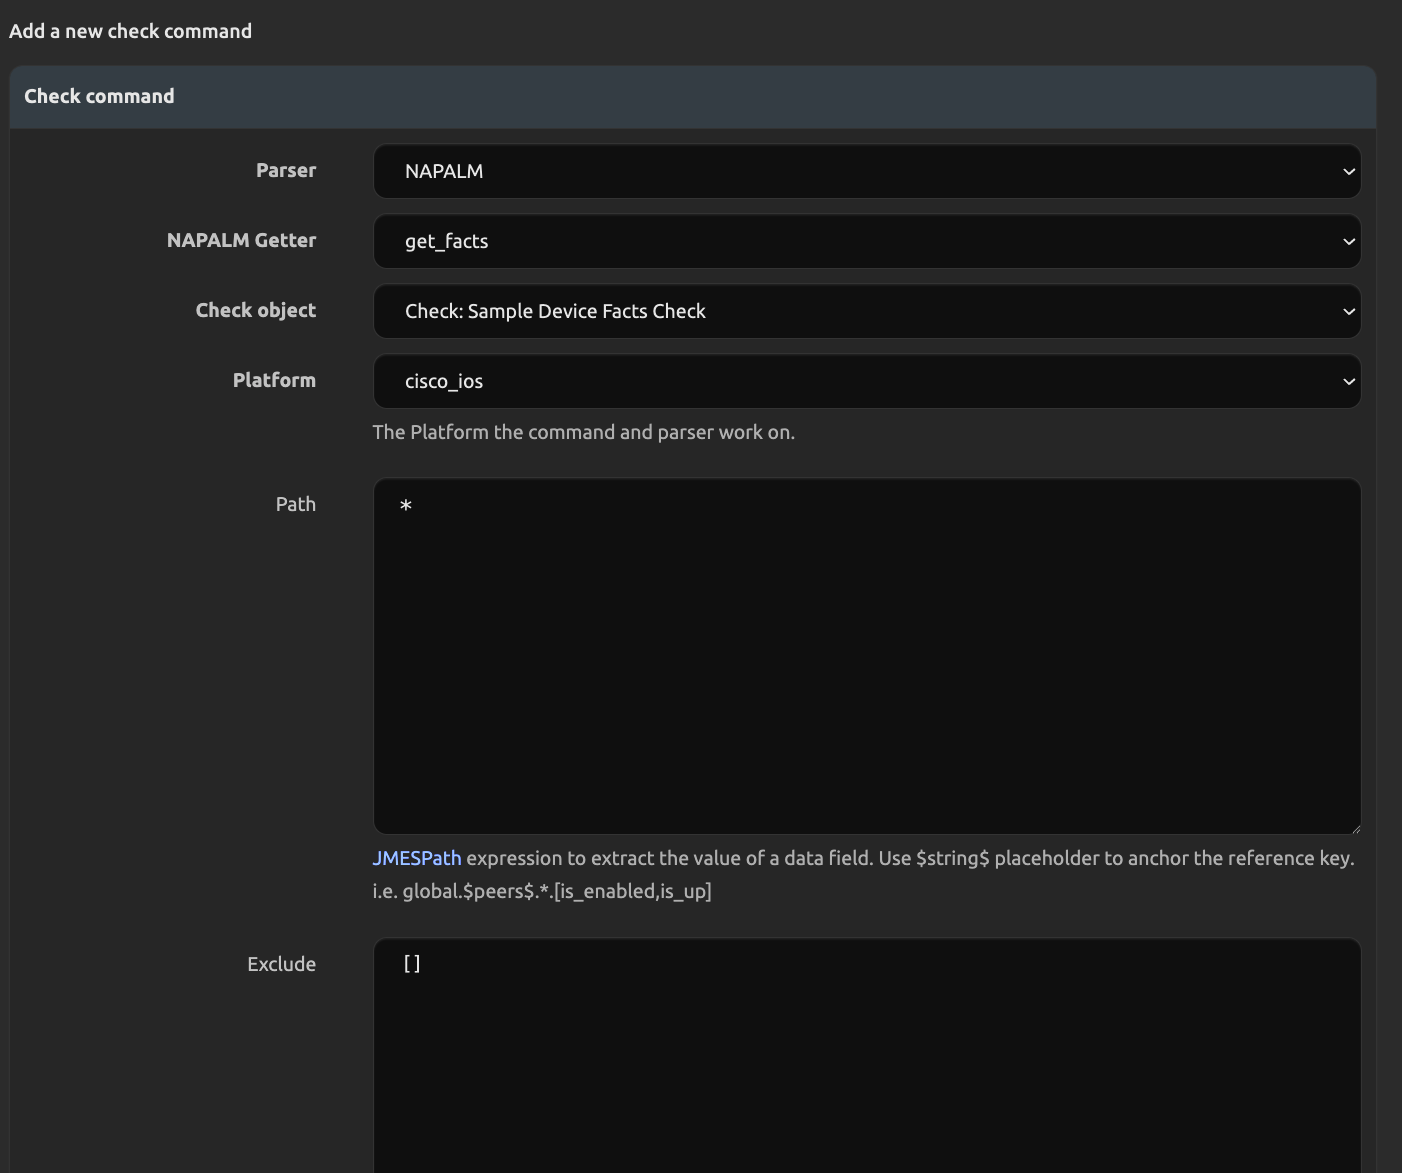Screen dimensions: 1402x1173
Task: Click the Parser field label
Action: tap(286, 170)
